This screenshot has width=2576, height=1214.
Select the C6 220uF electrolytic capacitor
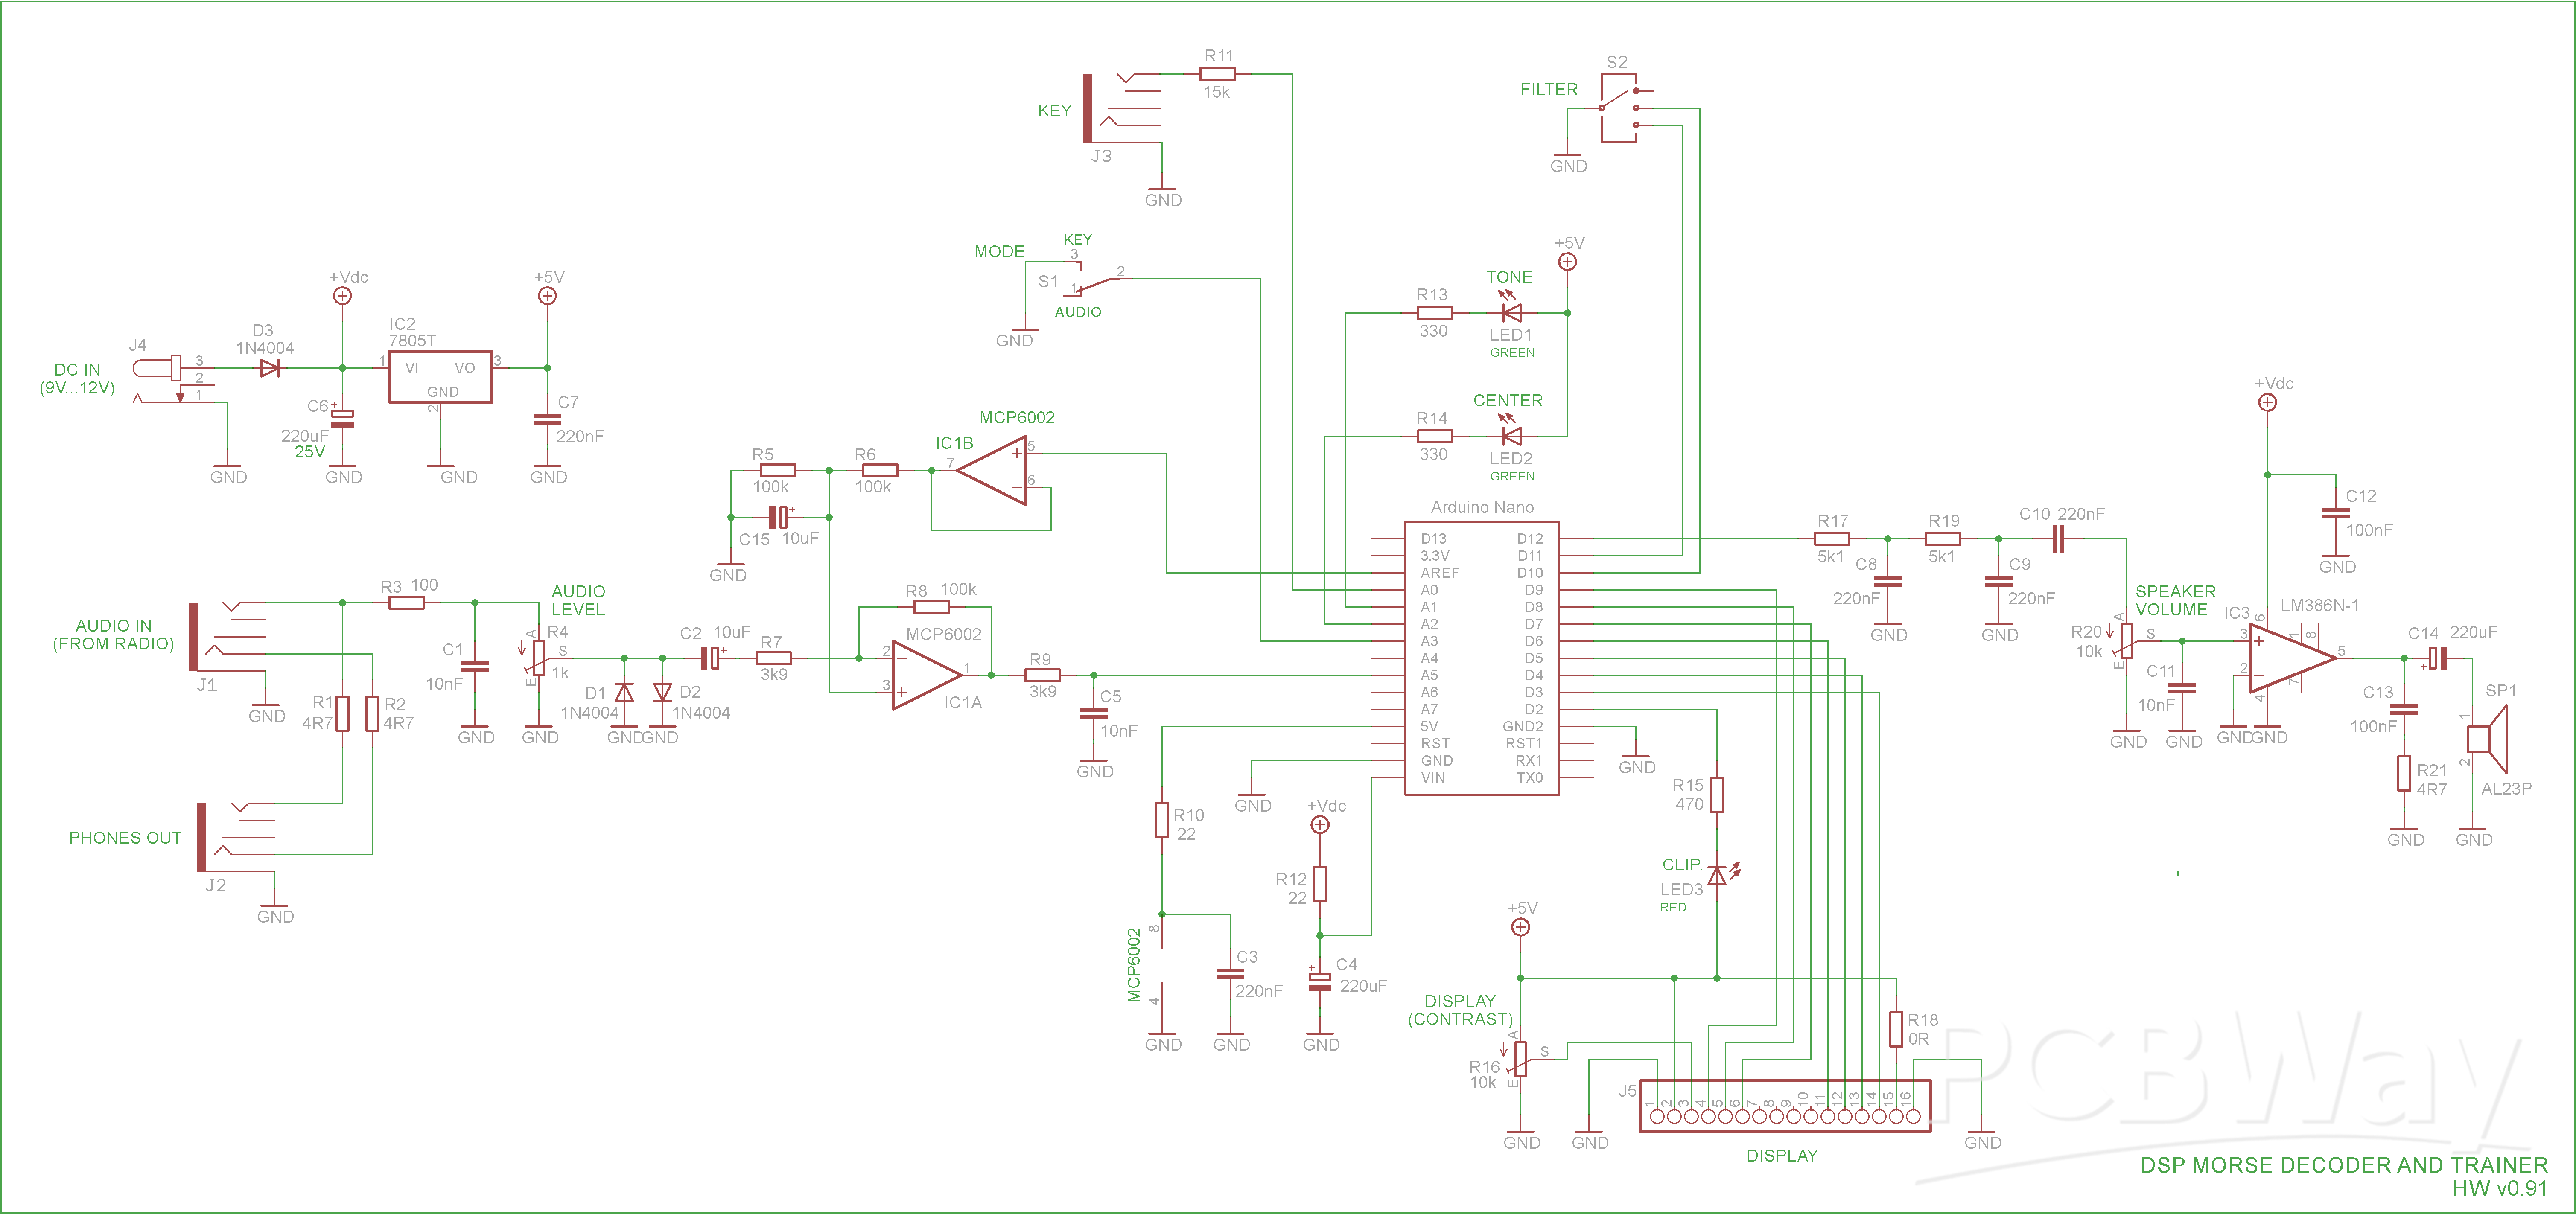click(x=342, y=418)
